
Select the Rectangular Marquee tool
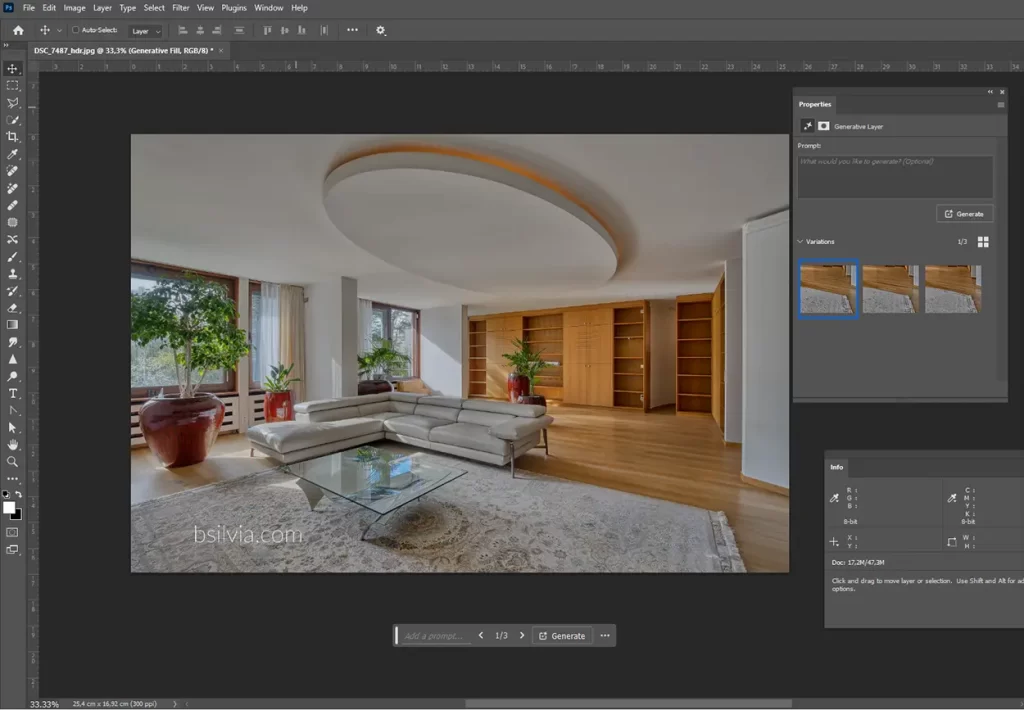tap(12, 86)
